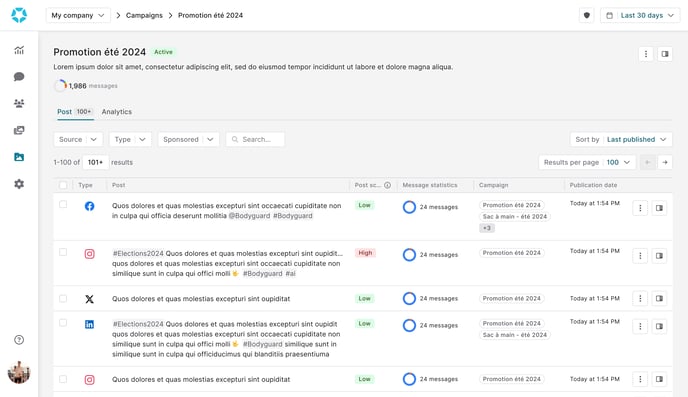The height and width of the screenshot is (397, 688).
Task: Open the messages bubble icon in sidebar
Action: point(19,77)
